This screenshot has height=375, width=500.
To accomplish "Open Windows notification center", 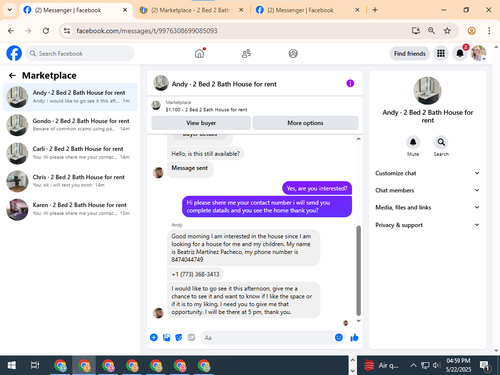I will [x=485, y=366].
